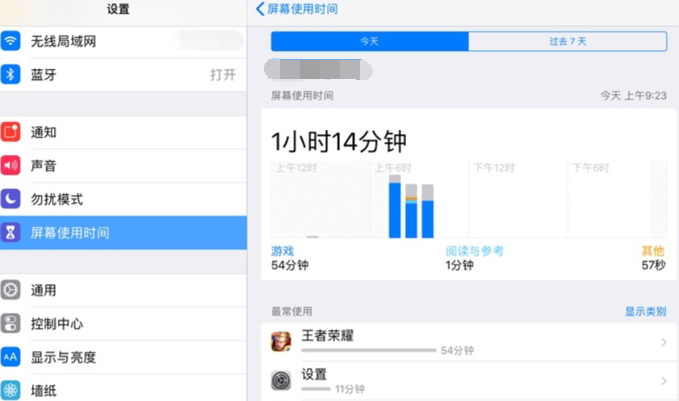
Task: Tap the 王者荣耀 54分钟 usage bar
Action: click(369, 350)
